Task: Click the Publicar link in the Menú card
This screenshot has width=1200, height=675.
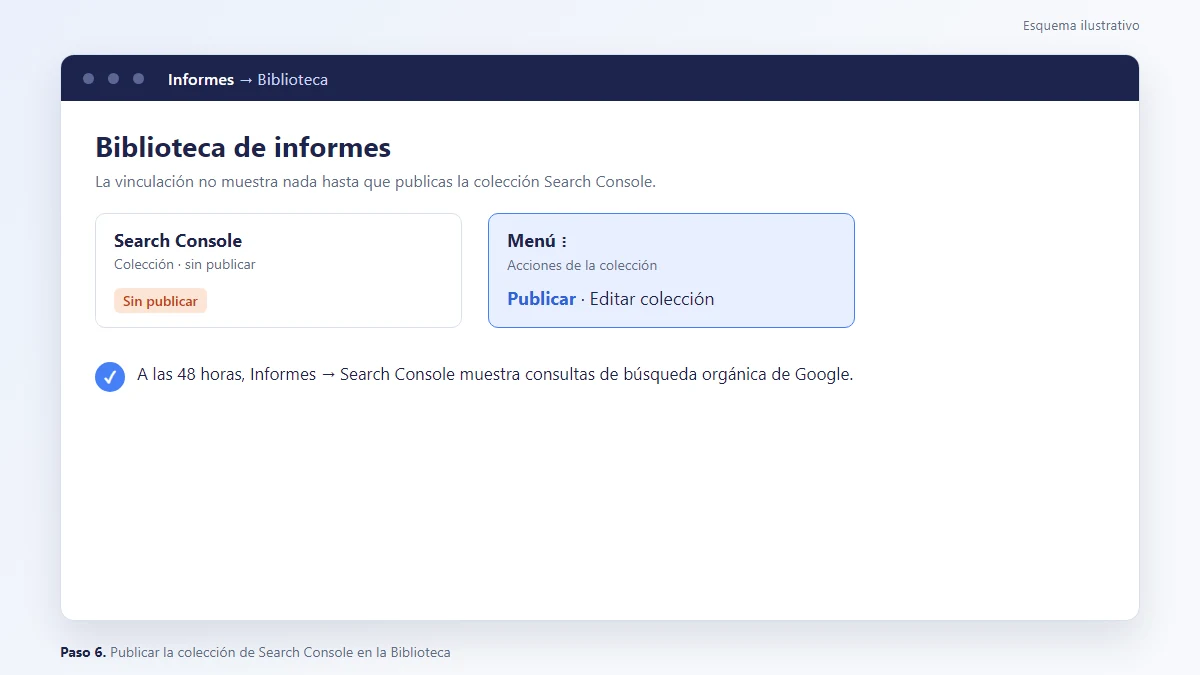Action: 541,299
